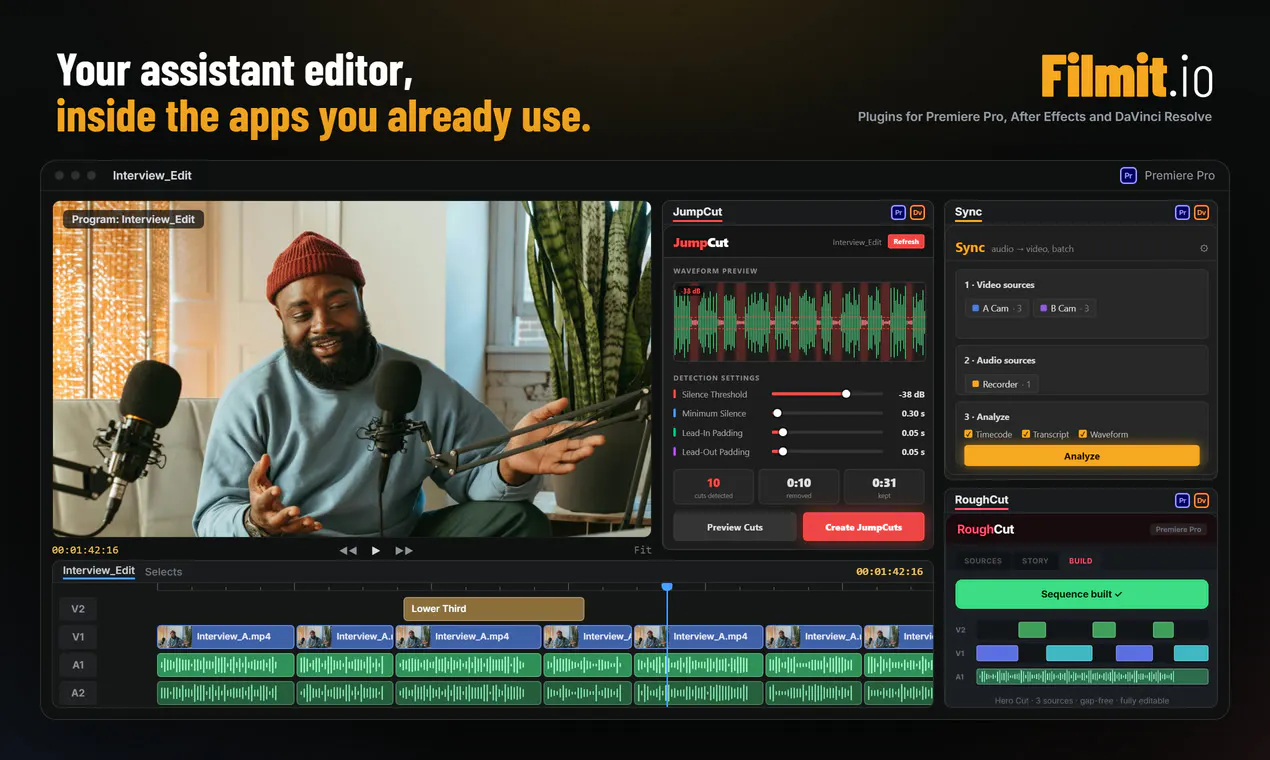Click the '-38 dB' Silence Threshold value
1270x760 pixels.
911,395
